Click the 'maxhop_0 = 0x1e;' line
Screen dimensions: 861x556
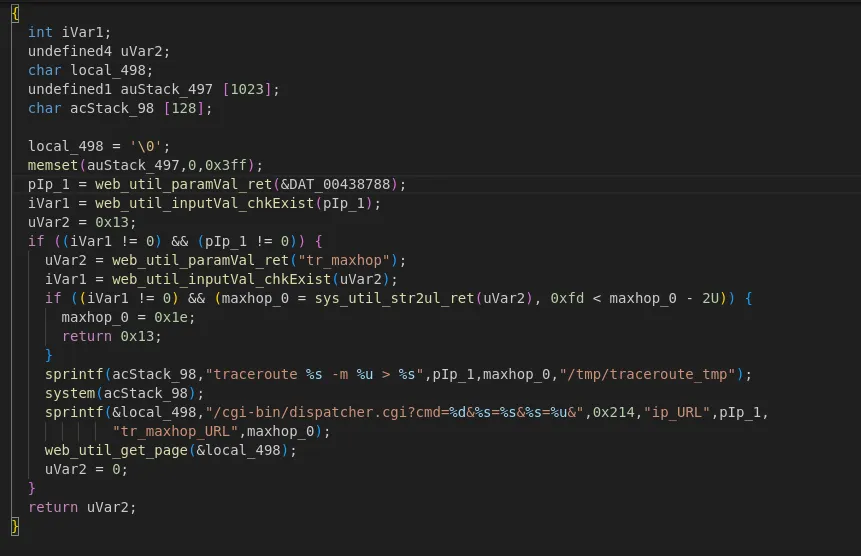click(128, 317)
